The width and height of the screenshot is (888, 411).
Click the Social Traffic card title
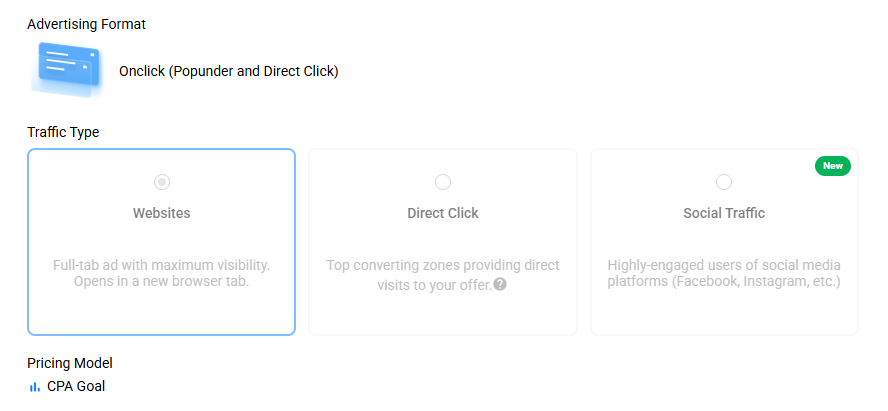(724, 213)
